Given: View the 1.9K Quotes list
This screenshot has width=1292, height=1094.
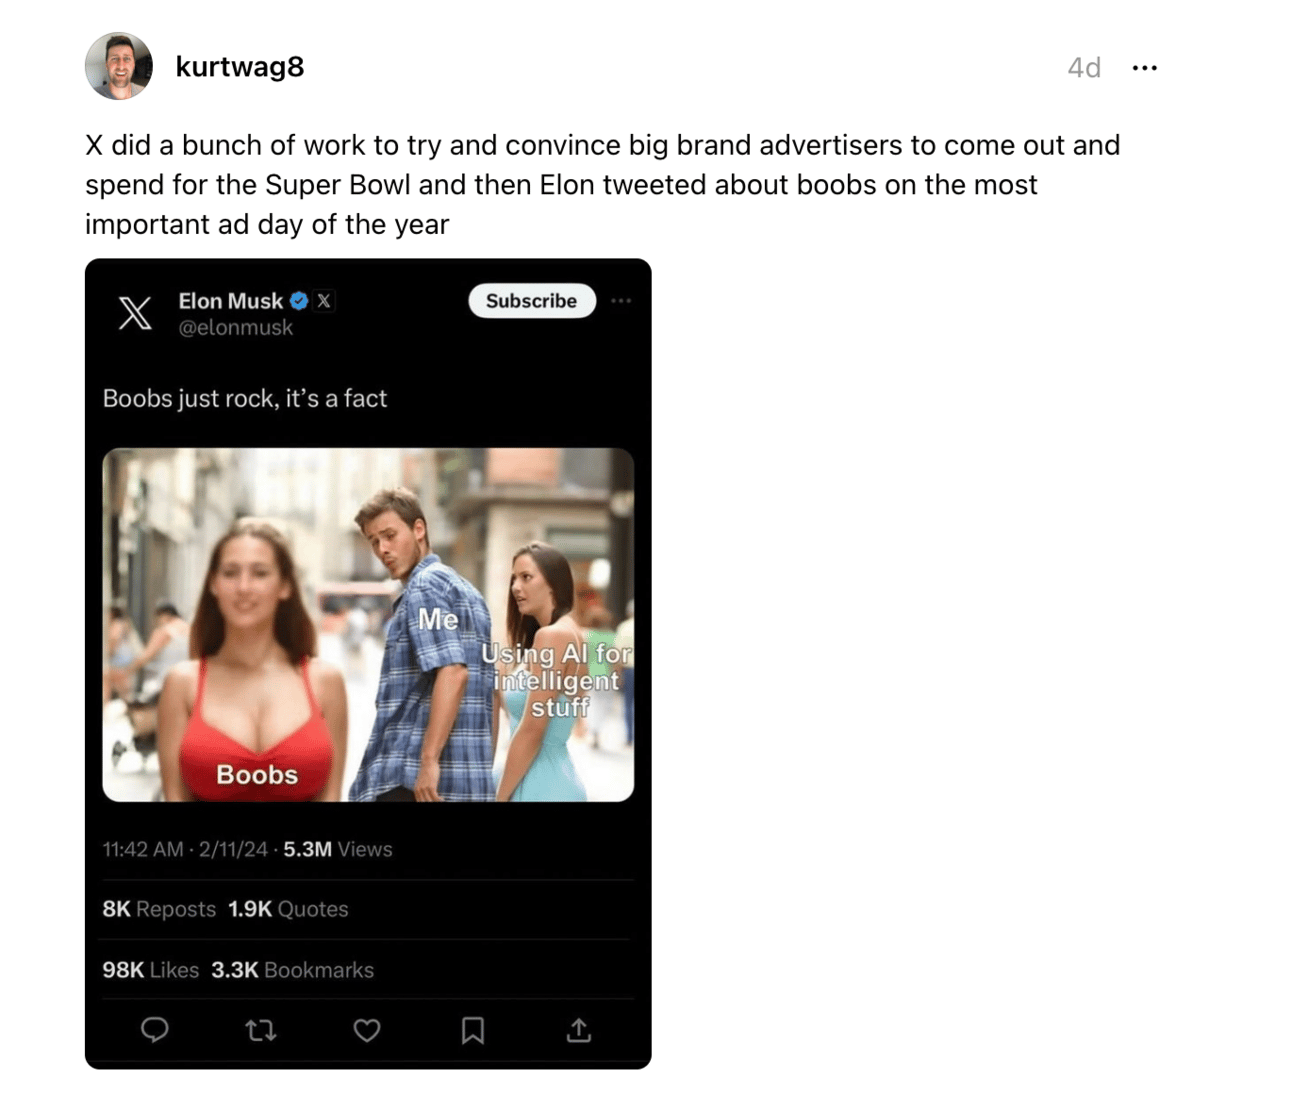Looking at the screenshot, I should (288, 909).
